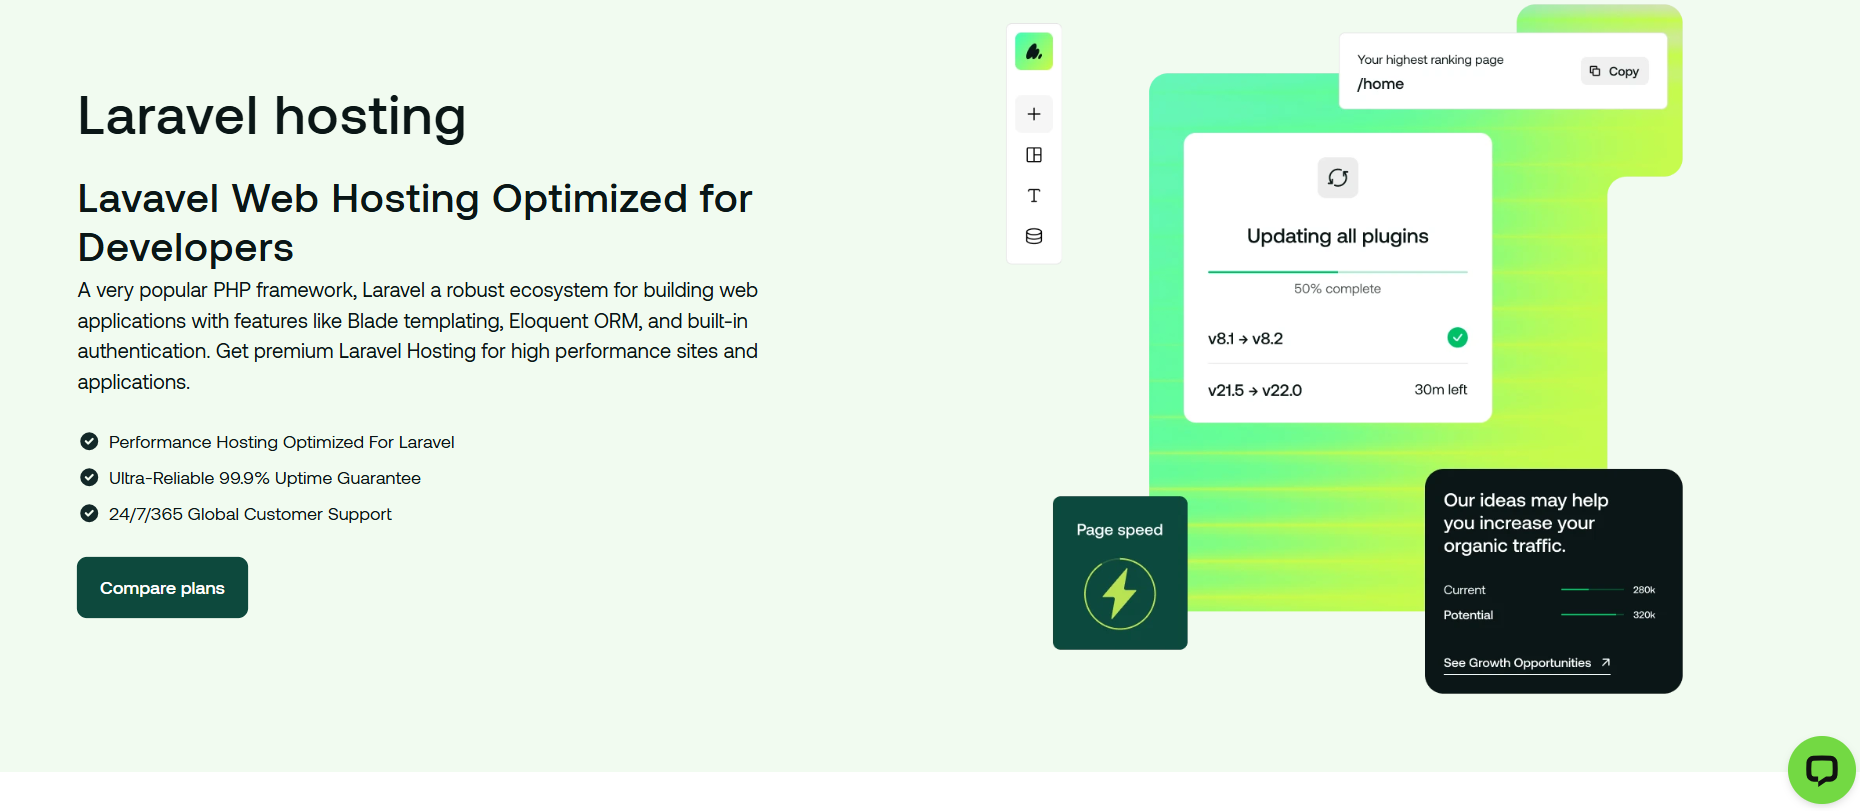Click check icon beside Ultra-Reliable 99.9% Uptime
Viewport: 1860px width, 811px height.
pyautogui.click(x=89, y=477)
